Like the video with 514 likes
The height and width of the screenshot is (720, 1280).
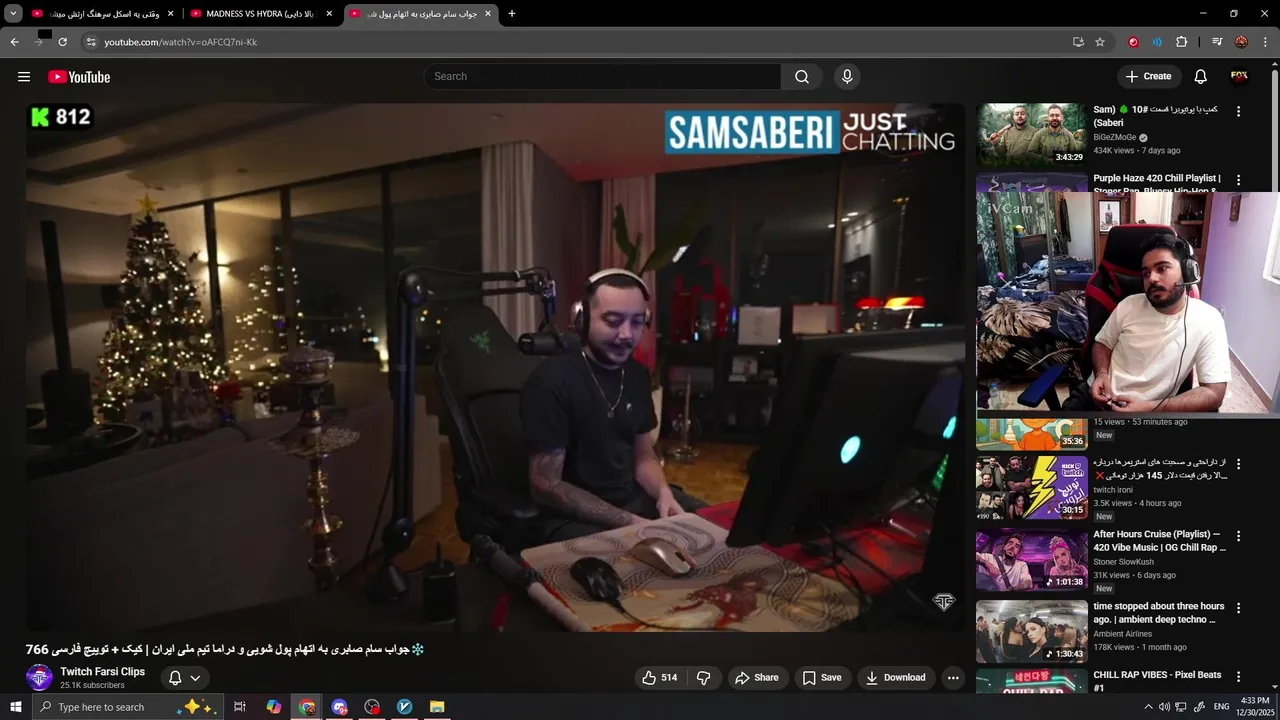(659, 678)
